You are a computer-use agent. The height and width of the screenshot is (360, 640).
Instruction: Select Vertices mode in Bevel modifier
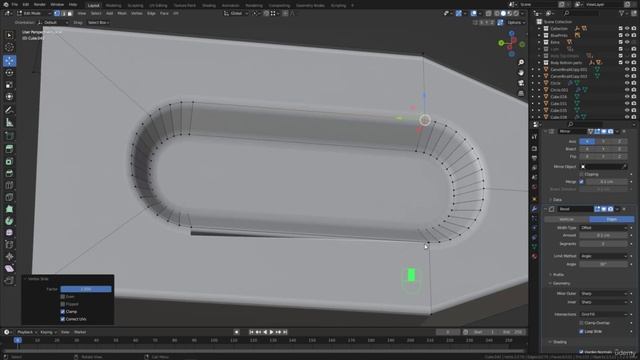tap(567, 220)
